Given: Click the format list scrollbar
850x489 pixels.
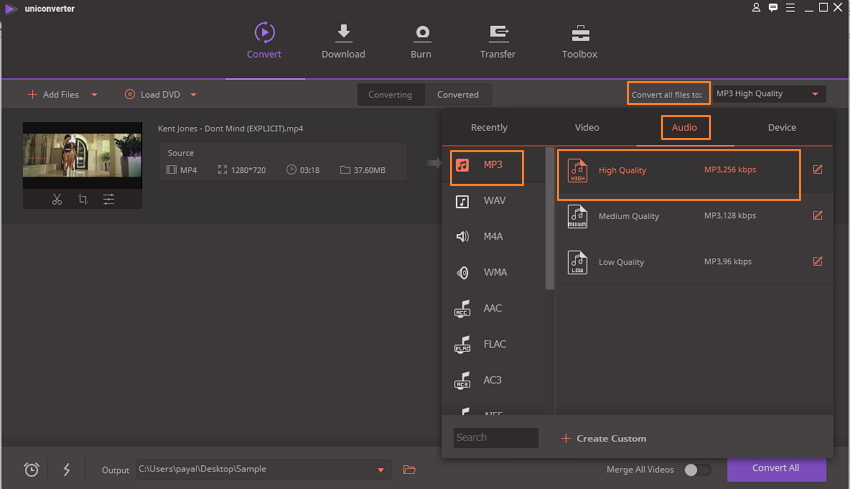Looking at the screenshot, I should click(x=550, y=218).
